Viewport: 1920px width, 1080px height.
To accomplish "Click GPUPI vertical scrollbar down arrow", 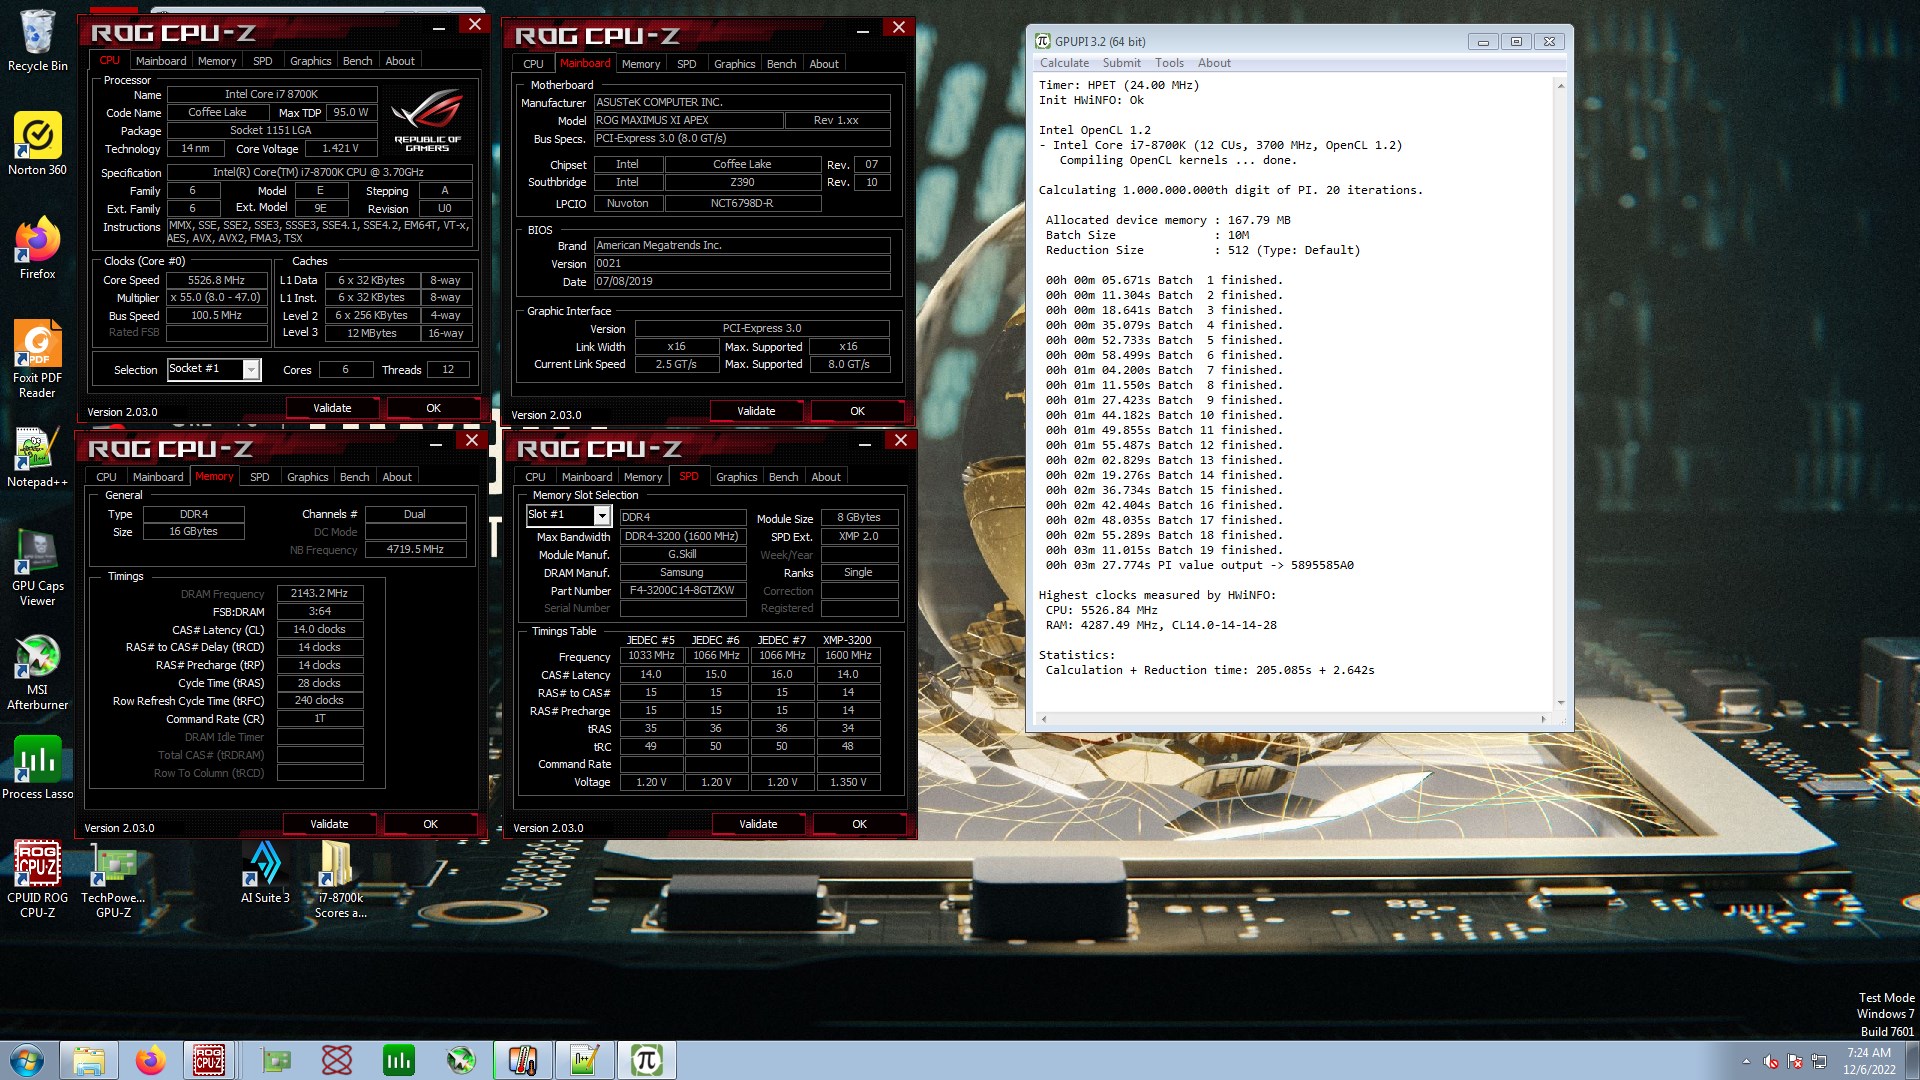I will point(1560,703).
